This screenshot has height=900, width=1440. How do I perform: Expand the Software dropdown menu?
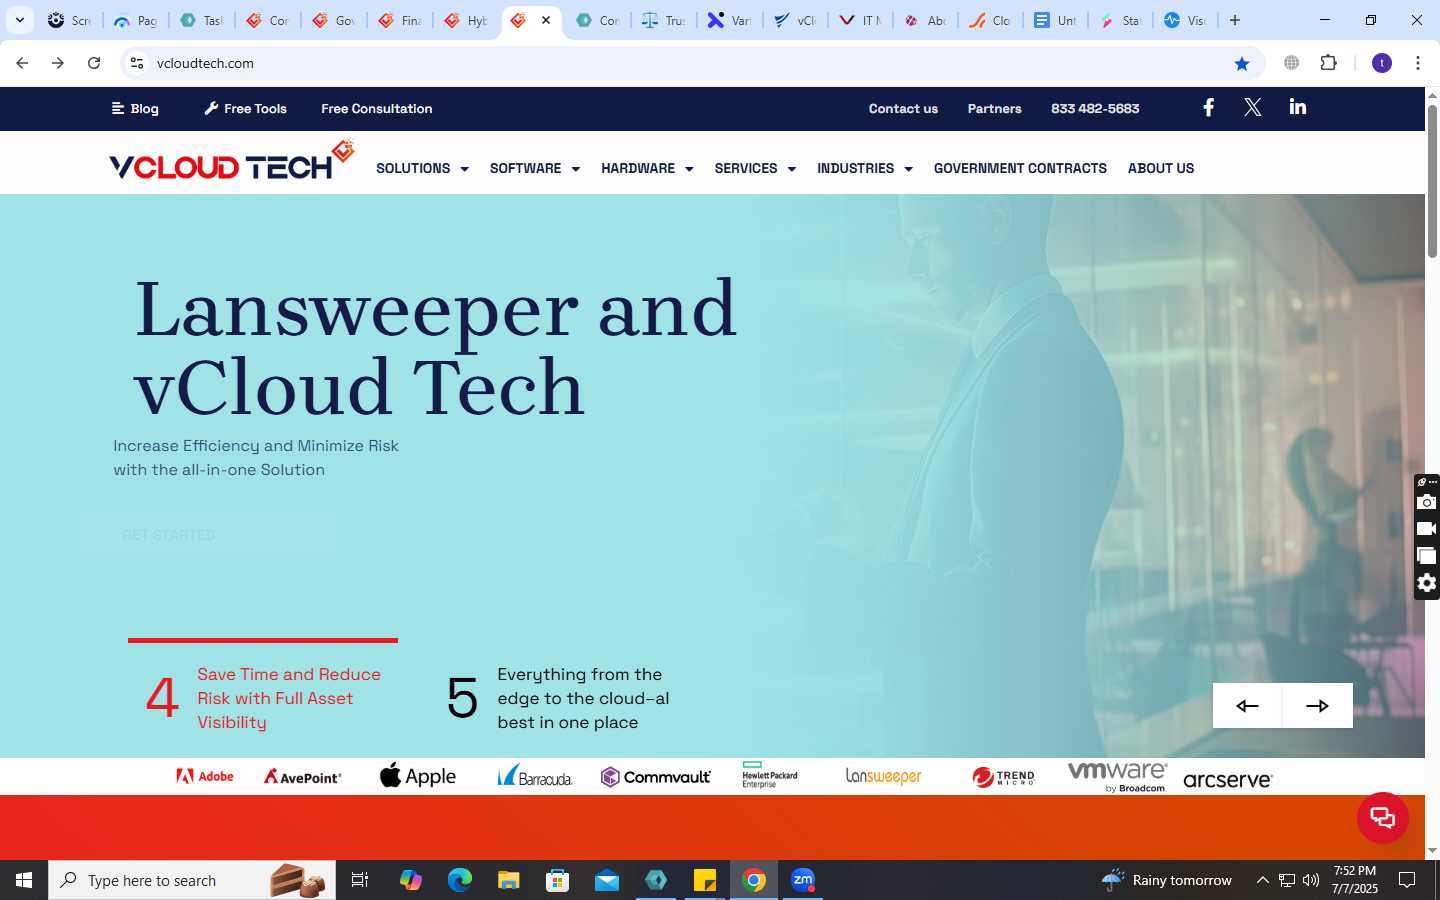(x=535, y=168)
